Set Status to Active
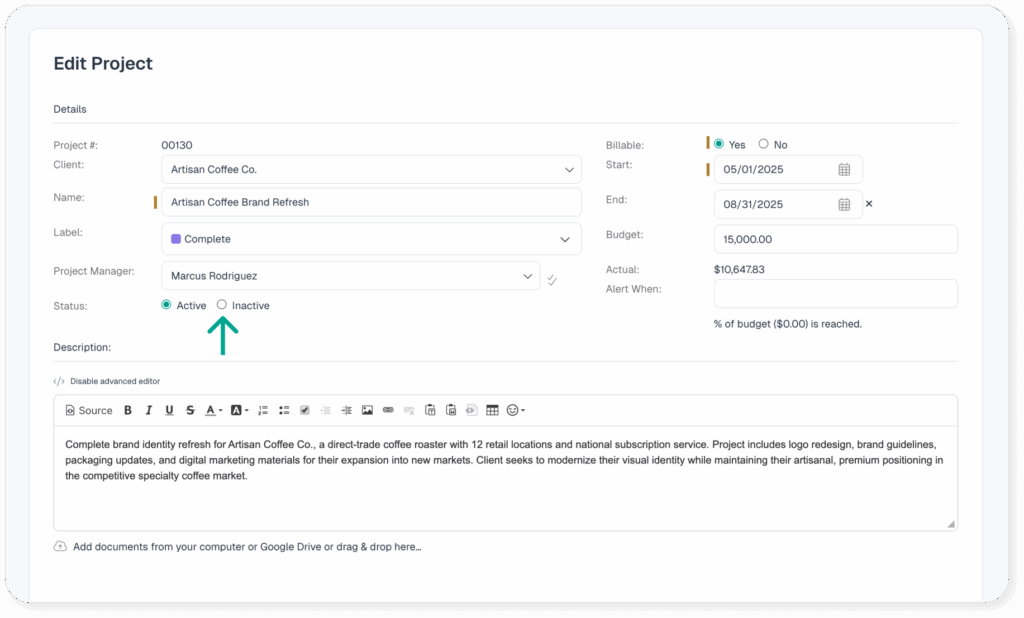The height and width of the screenshot is (618, 1024). point(166,304)
